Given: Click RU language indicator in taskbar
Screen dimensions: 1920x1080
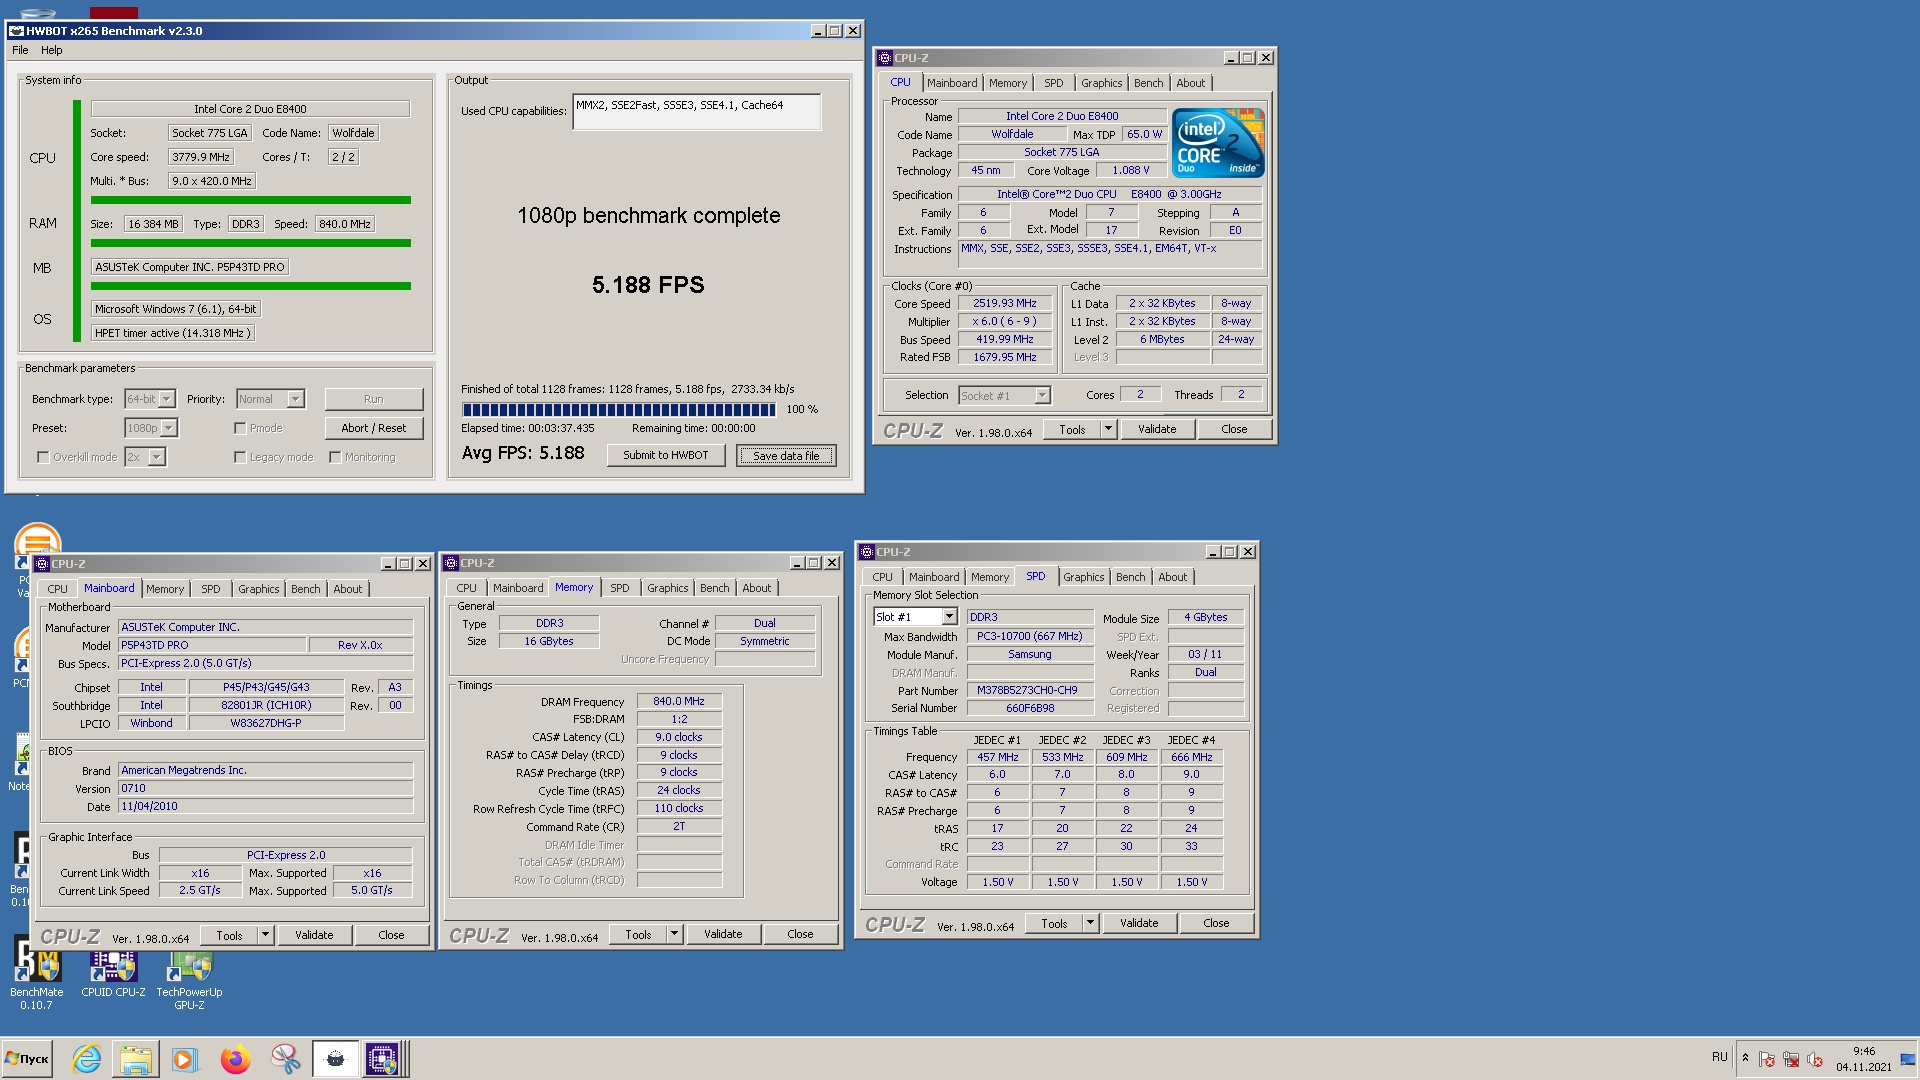Looking at the screenshot, I should 1719,1057.
